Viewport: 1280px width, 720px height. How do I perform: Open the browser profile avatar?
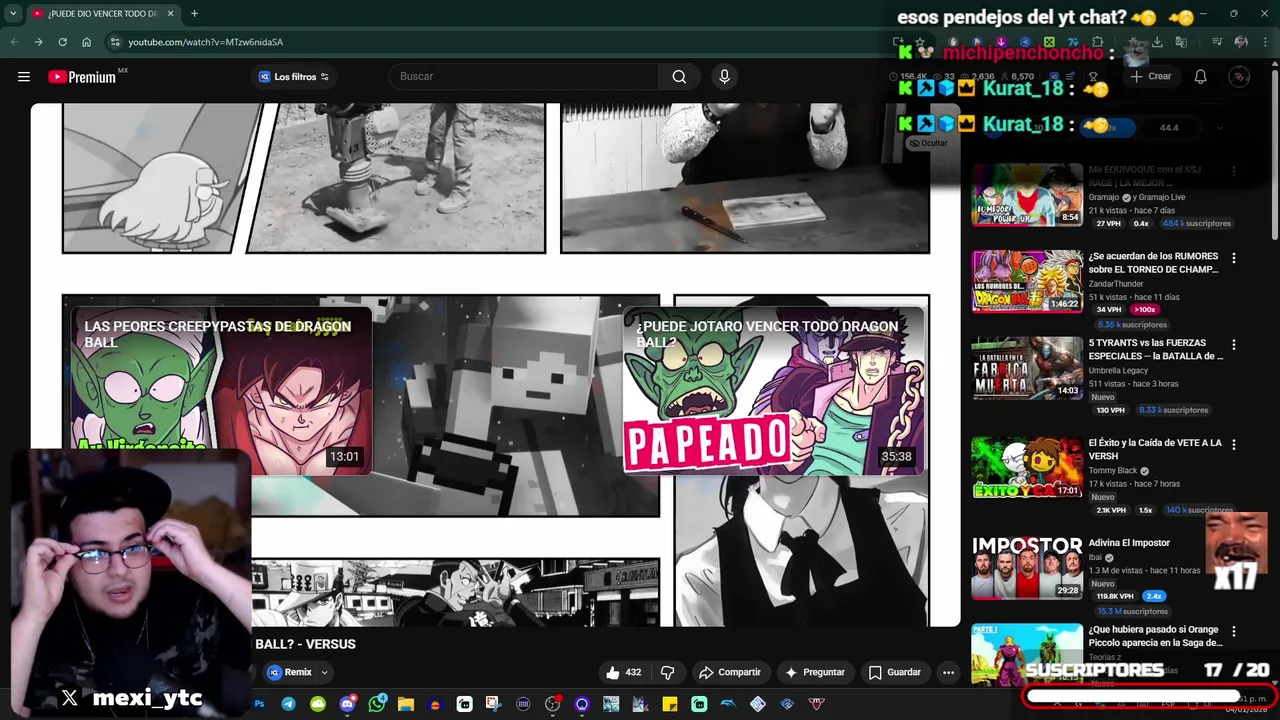click(1241, 42)
